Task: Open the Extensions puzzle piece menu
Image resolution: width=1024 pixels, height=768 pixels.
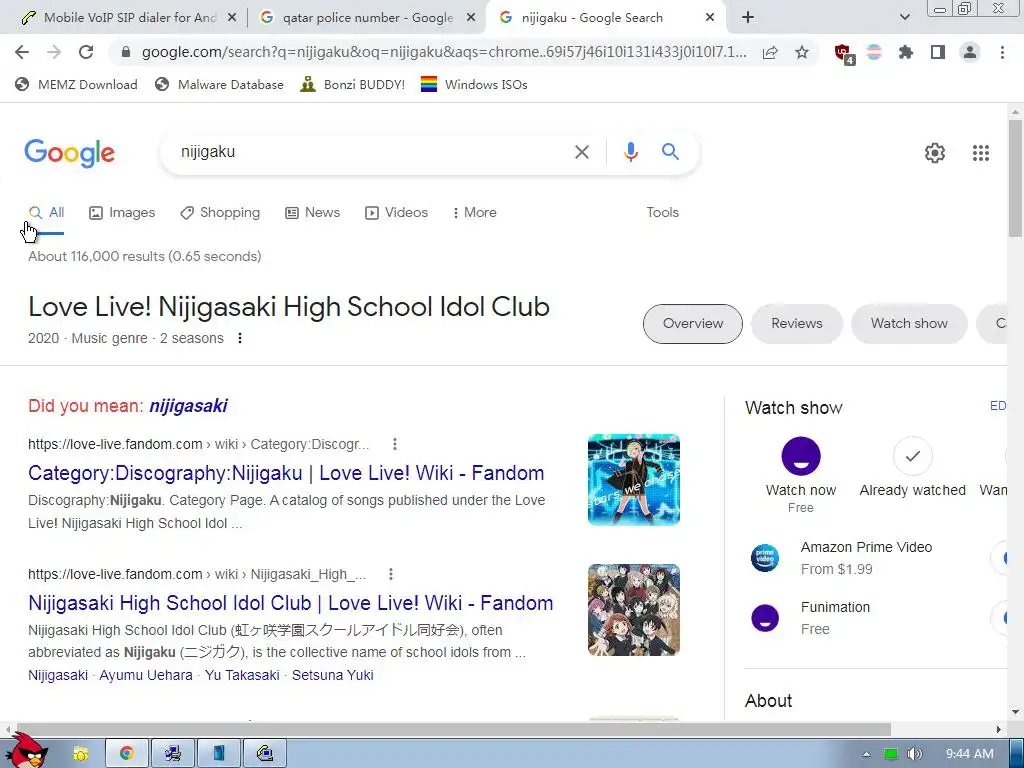Action: point(906,52)
